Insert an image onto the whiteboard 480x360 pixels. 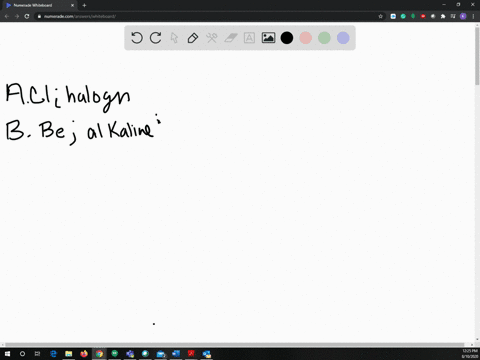pyautogui.click(x=268, y=38)
